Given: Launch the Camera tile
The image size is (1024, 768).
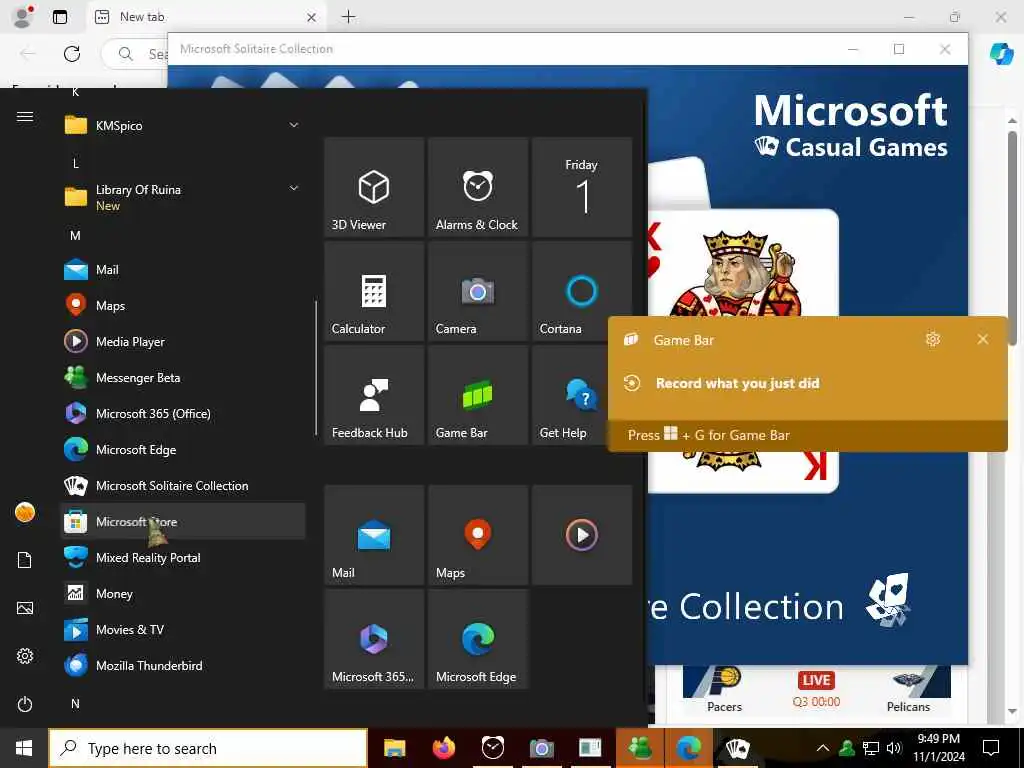Looking at the screenshot, I should [478, 291].
